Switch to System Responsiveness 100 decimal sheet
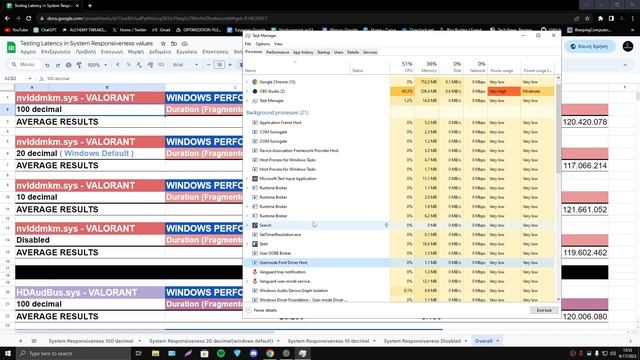This screenshot has height=360, width=640. click(91, 341)
